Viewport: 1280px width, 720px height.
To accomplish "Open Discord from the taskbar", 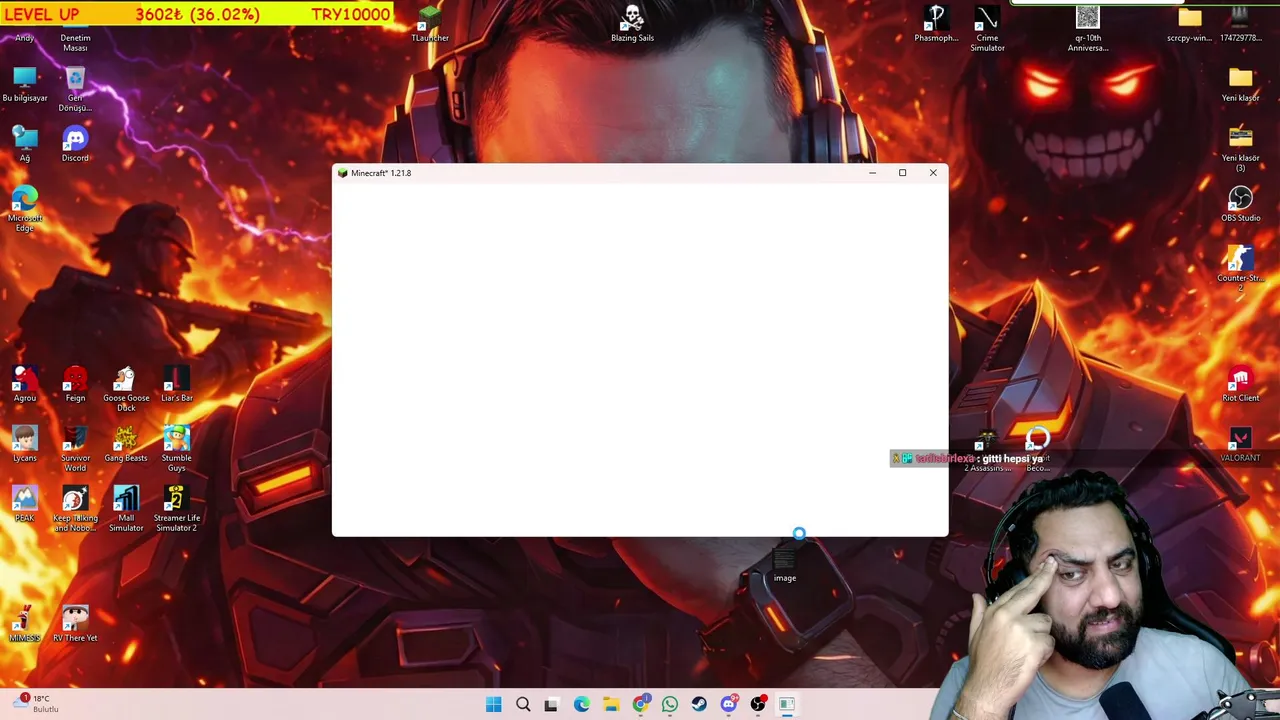I will coord(728,705).
